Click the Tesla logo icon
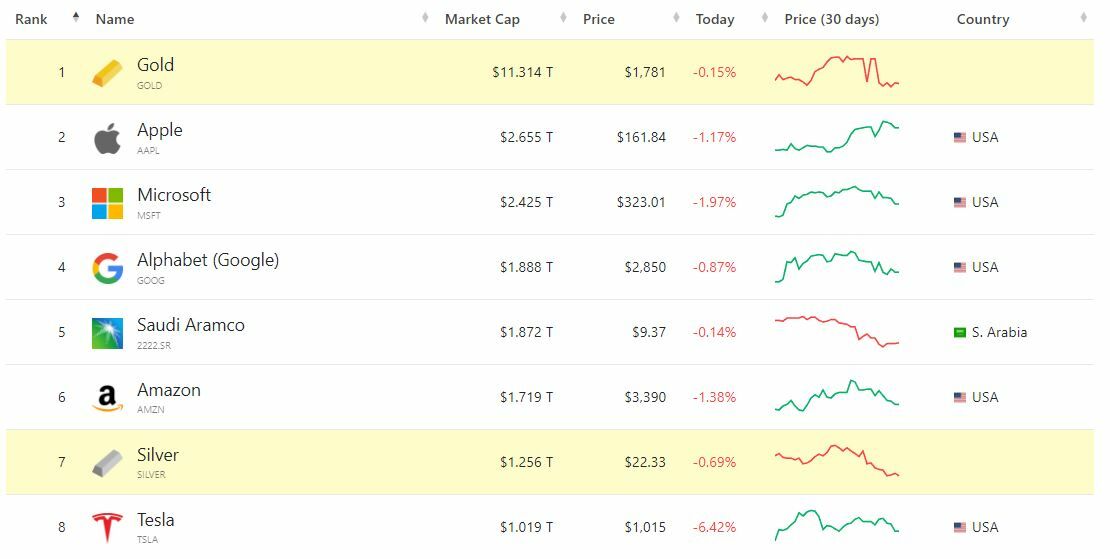The image size is (1110, 559). (107, 527)
